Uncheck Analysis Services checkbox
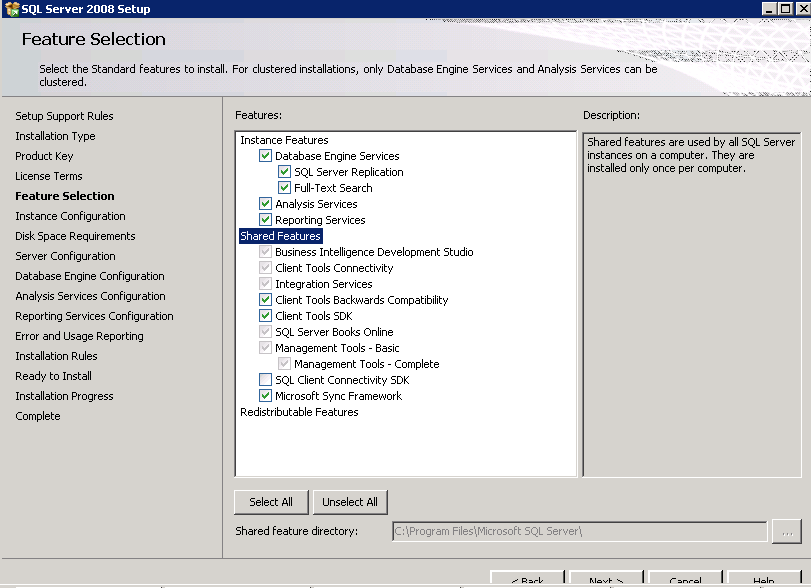The height and width of the screenshot is (588, 811). click(x=265, y=204)
